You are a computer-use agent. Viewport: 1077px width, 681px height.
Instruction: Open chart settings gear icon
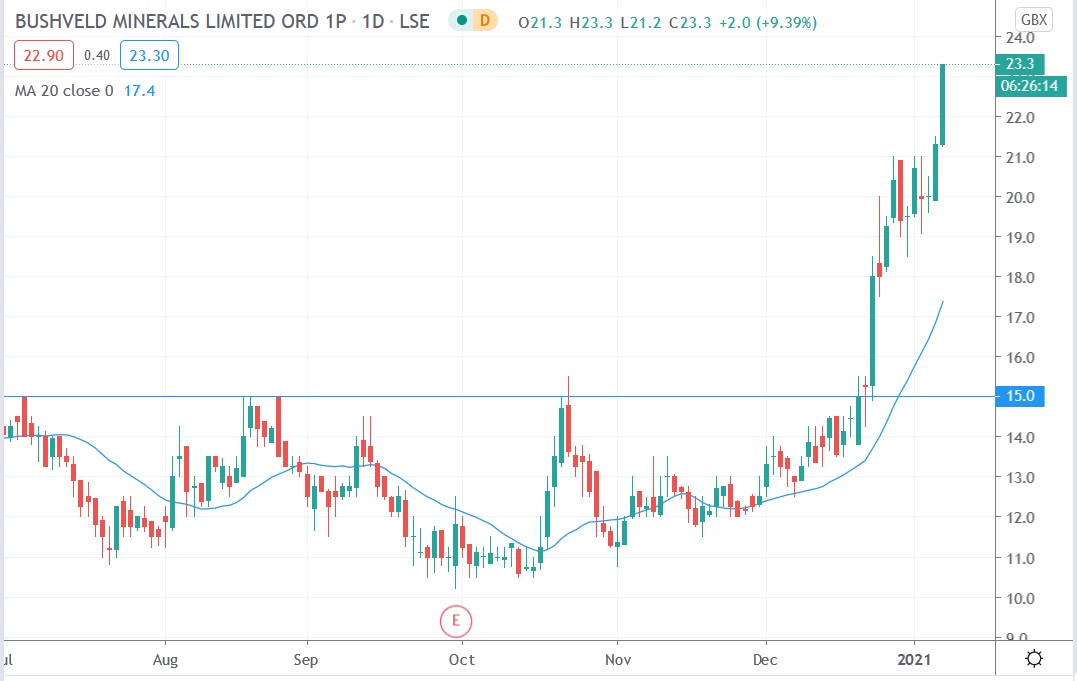(x=1034, y=659)
